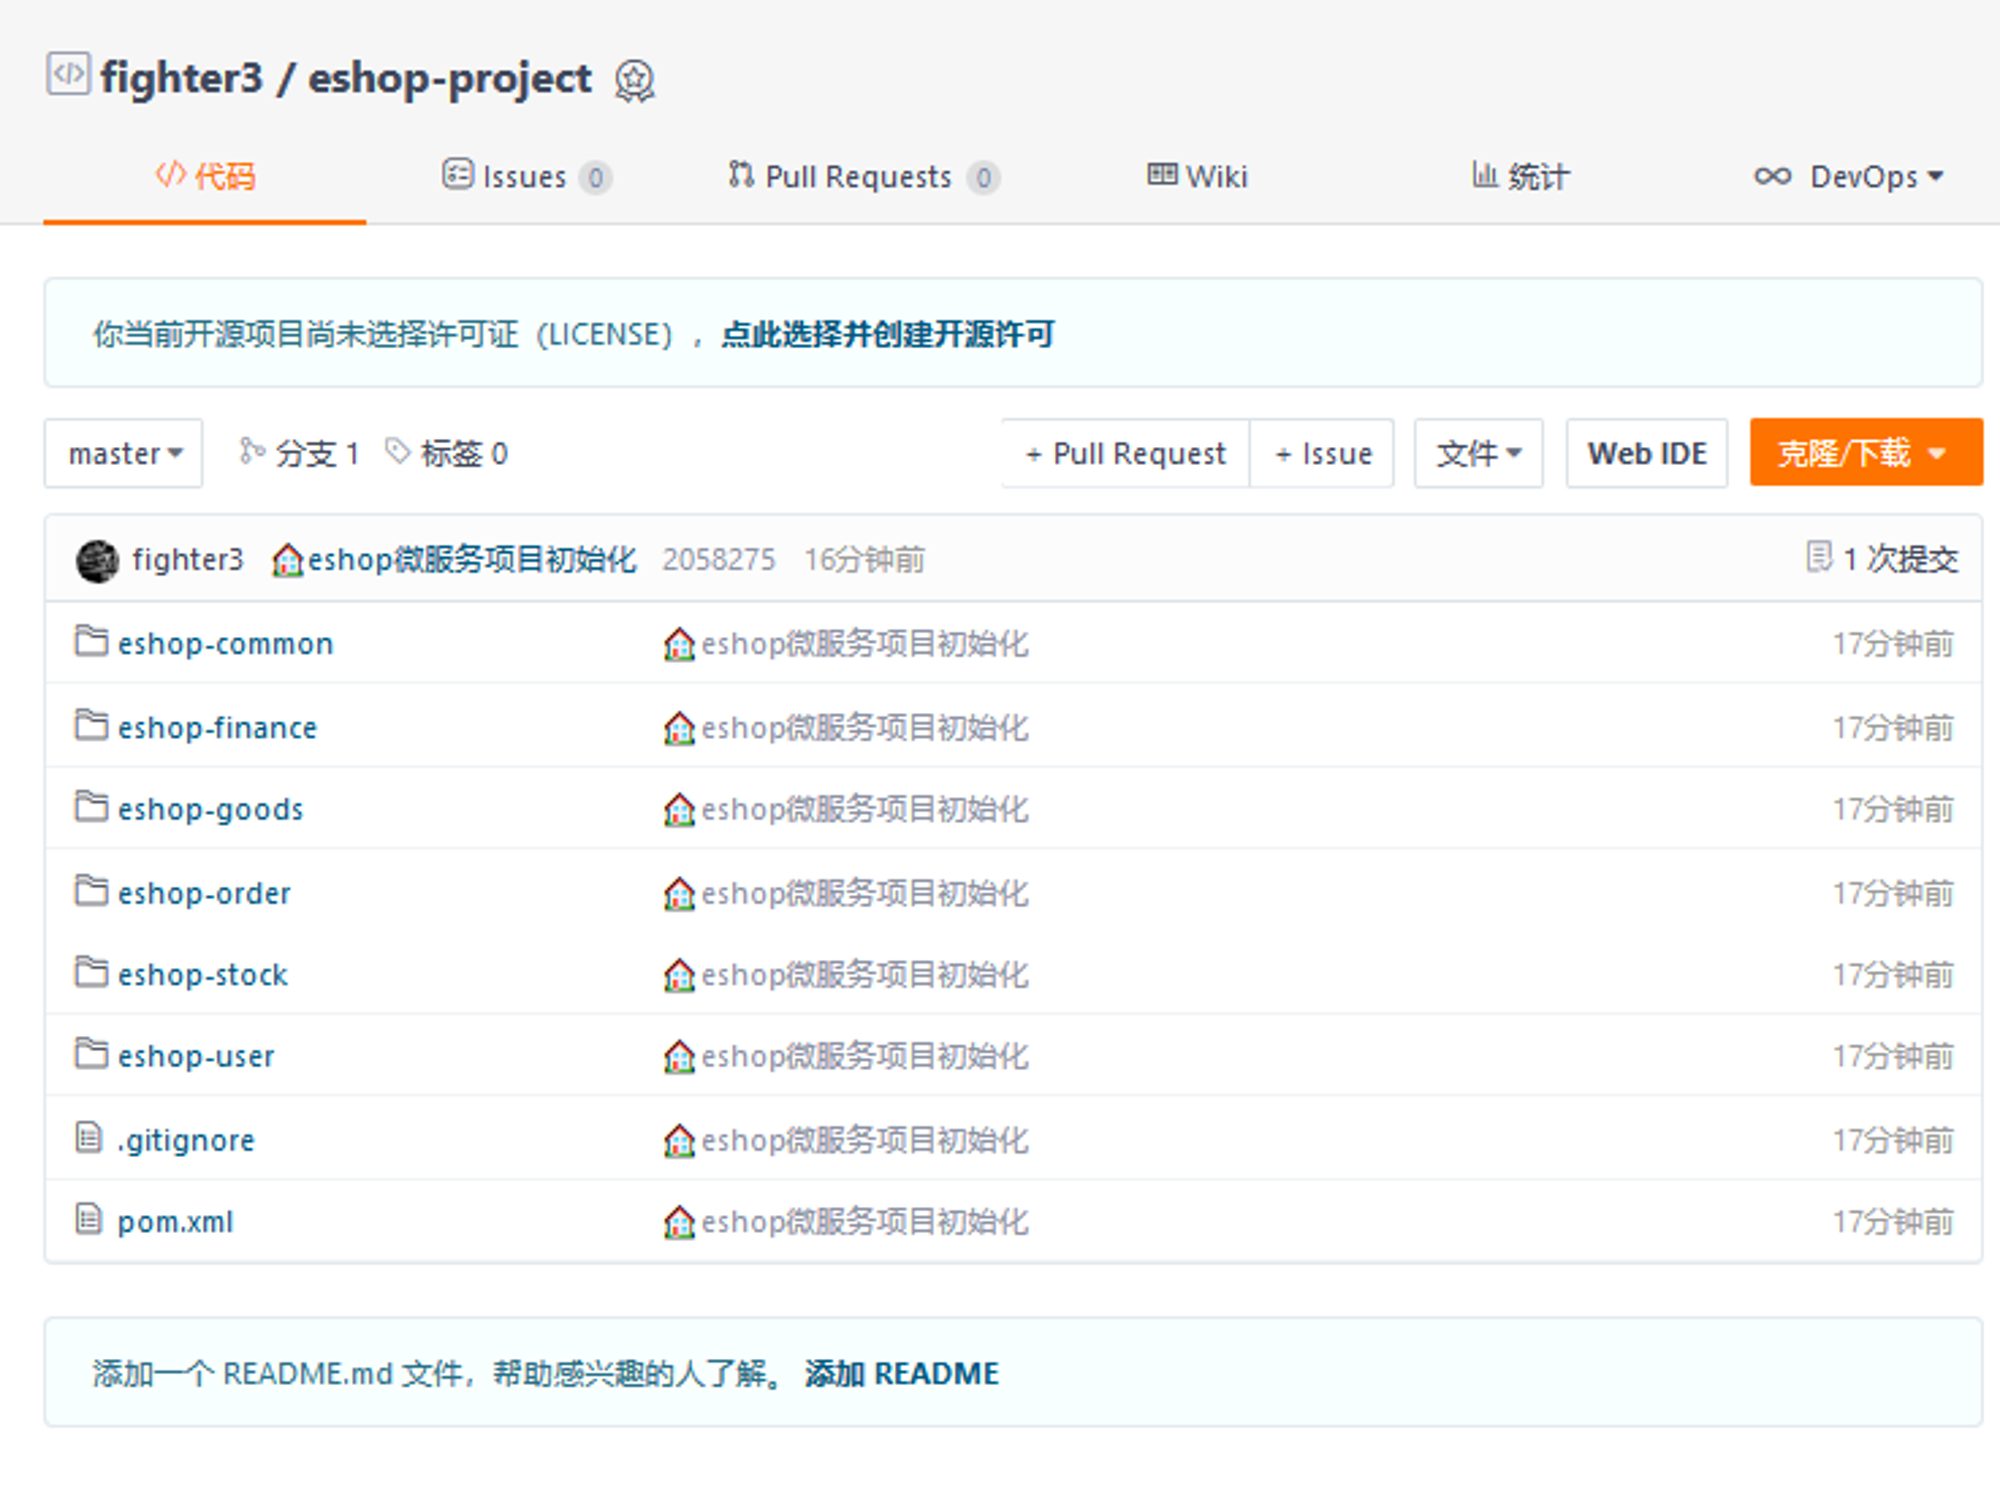Click the Wiki book icon
Image resolution: width=2000 pixels, height=1490 pixels.
(x=1162, y=174)
